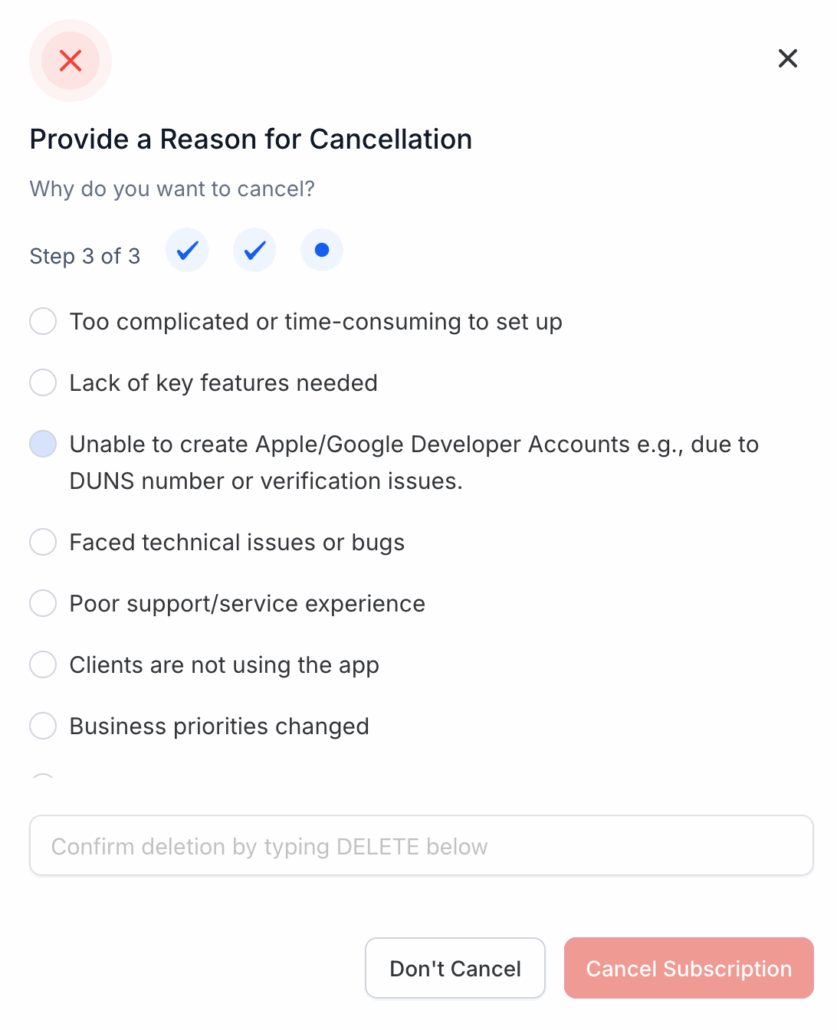Screen dimensions: 837x1030
Task: Choose the Apple/Google Developer Accounts radio option
Action: point(43,444)
